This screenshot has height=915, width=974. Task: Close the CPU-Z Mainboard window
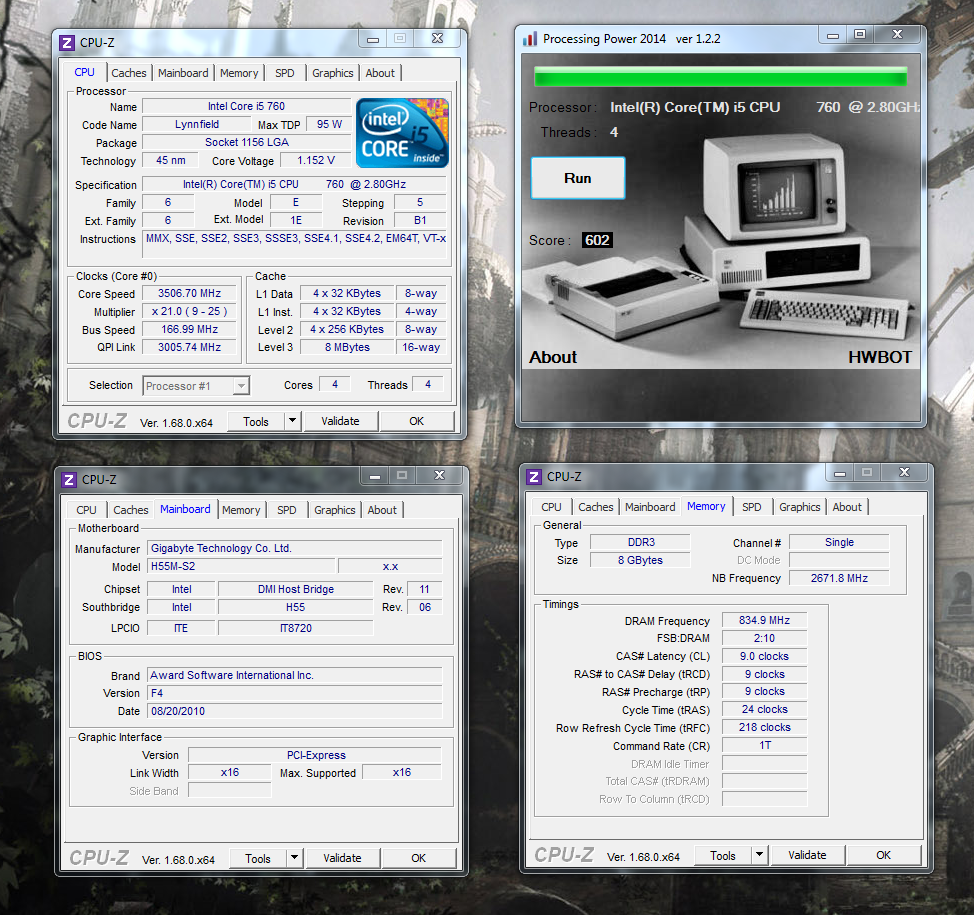point(439,476)
